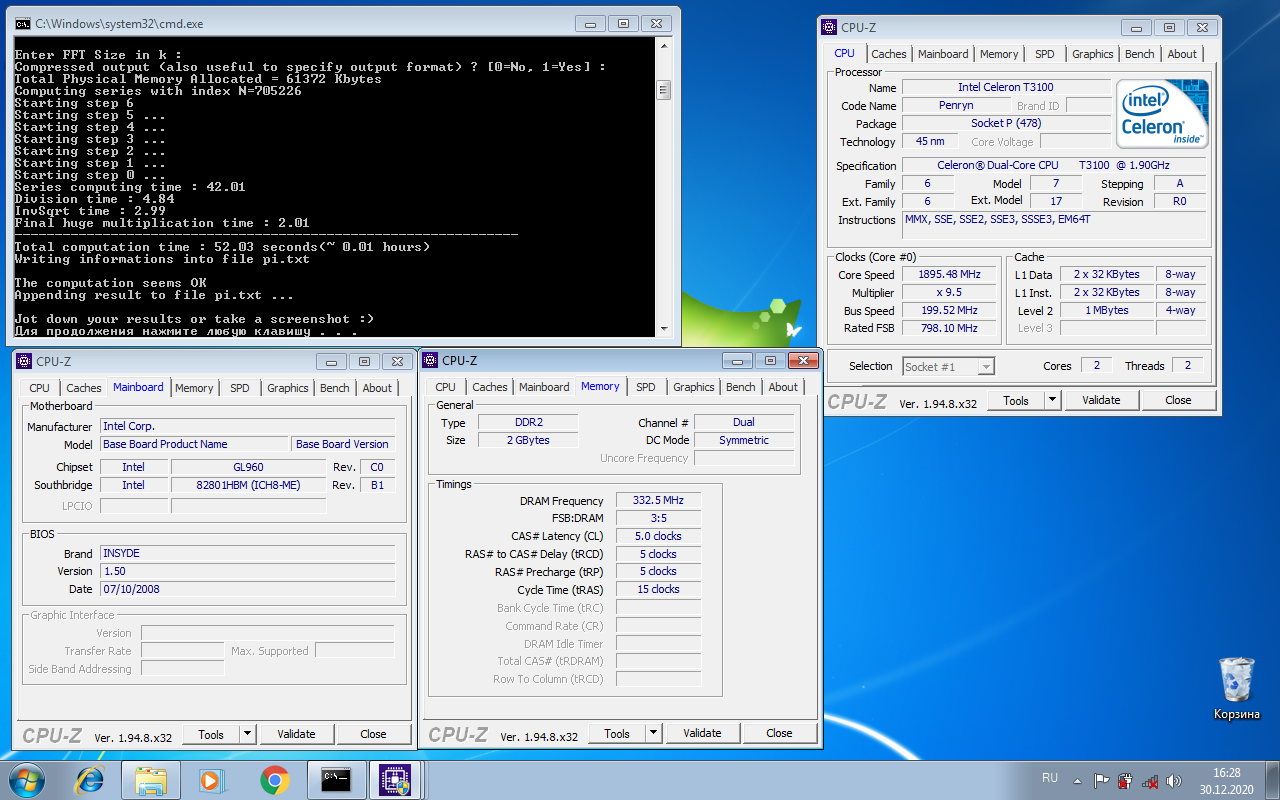1280x800 pixels.
Task: Click cmd.exe title bar icon
Action: [22, 23]
